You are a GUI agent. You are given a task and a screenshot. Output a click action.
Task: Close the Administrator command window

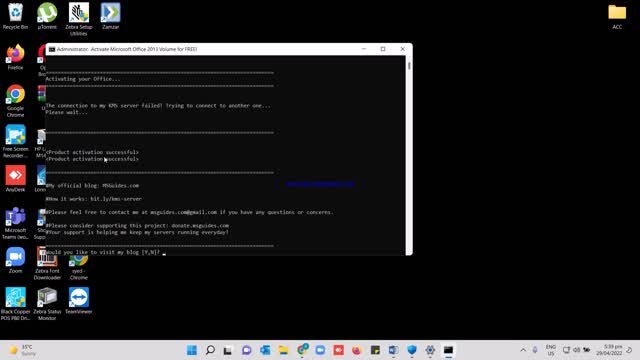pyautogui.click(x=402, y=49)
